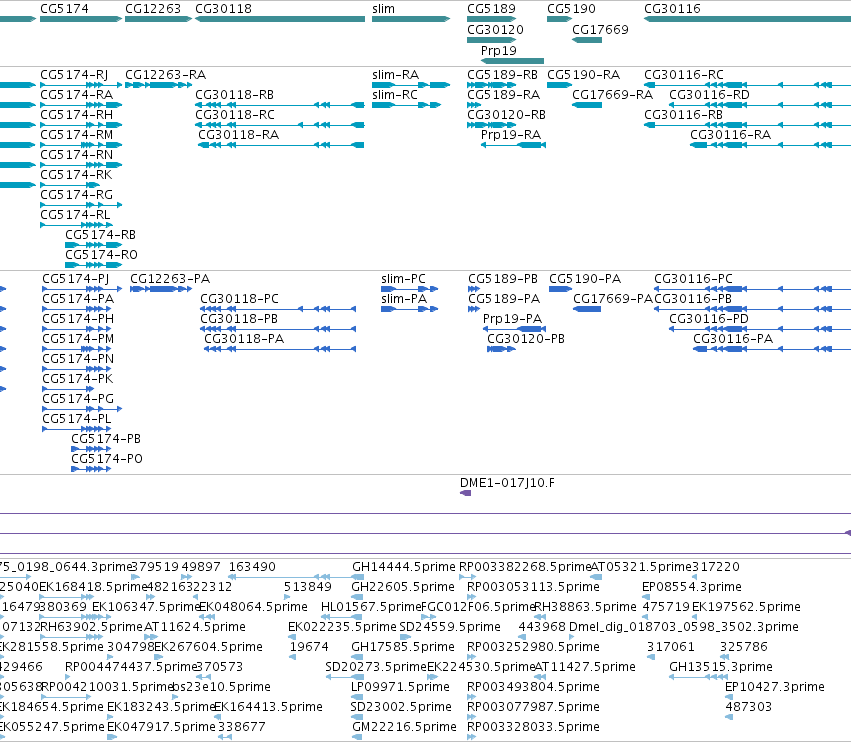Click transcript CG30120-RB
Screen dimensions: 851x742
[506, 115]
